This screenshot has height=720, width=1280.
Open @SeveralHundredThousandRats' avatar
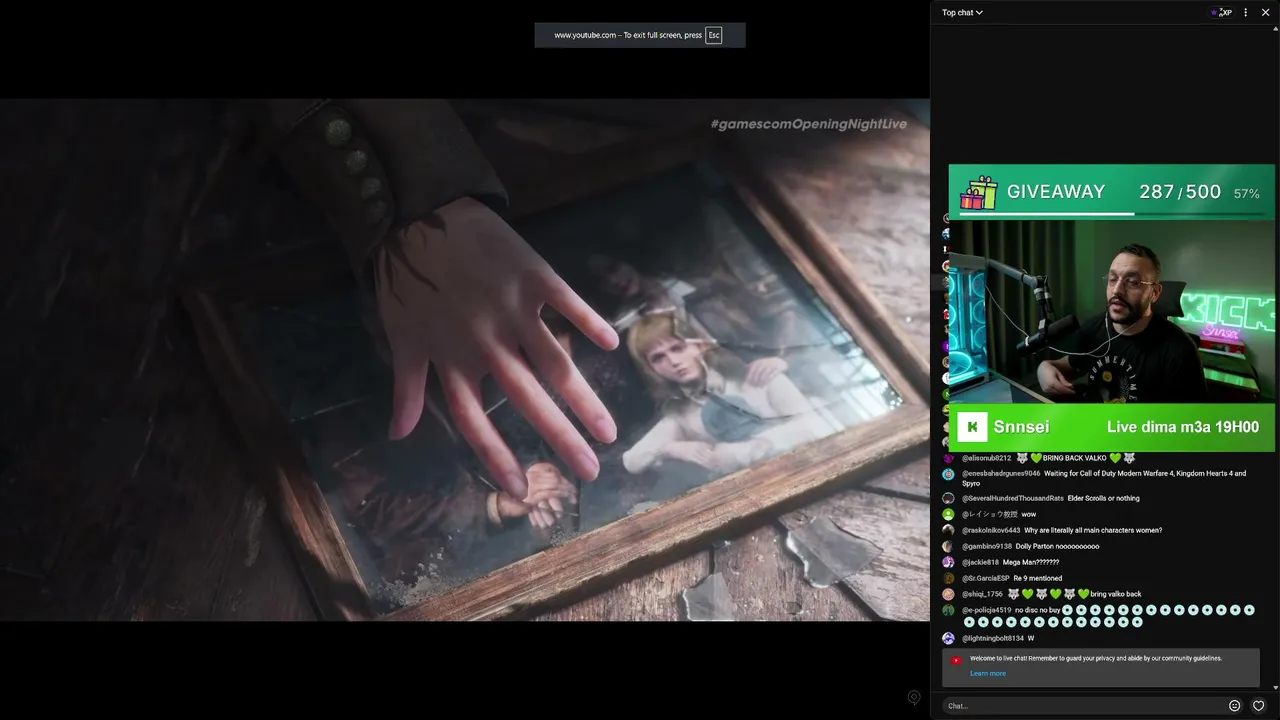click(948, 498)
